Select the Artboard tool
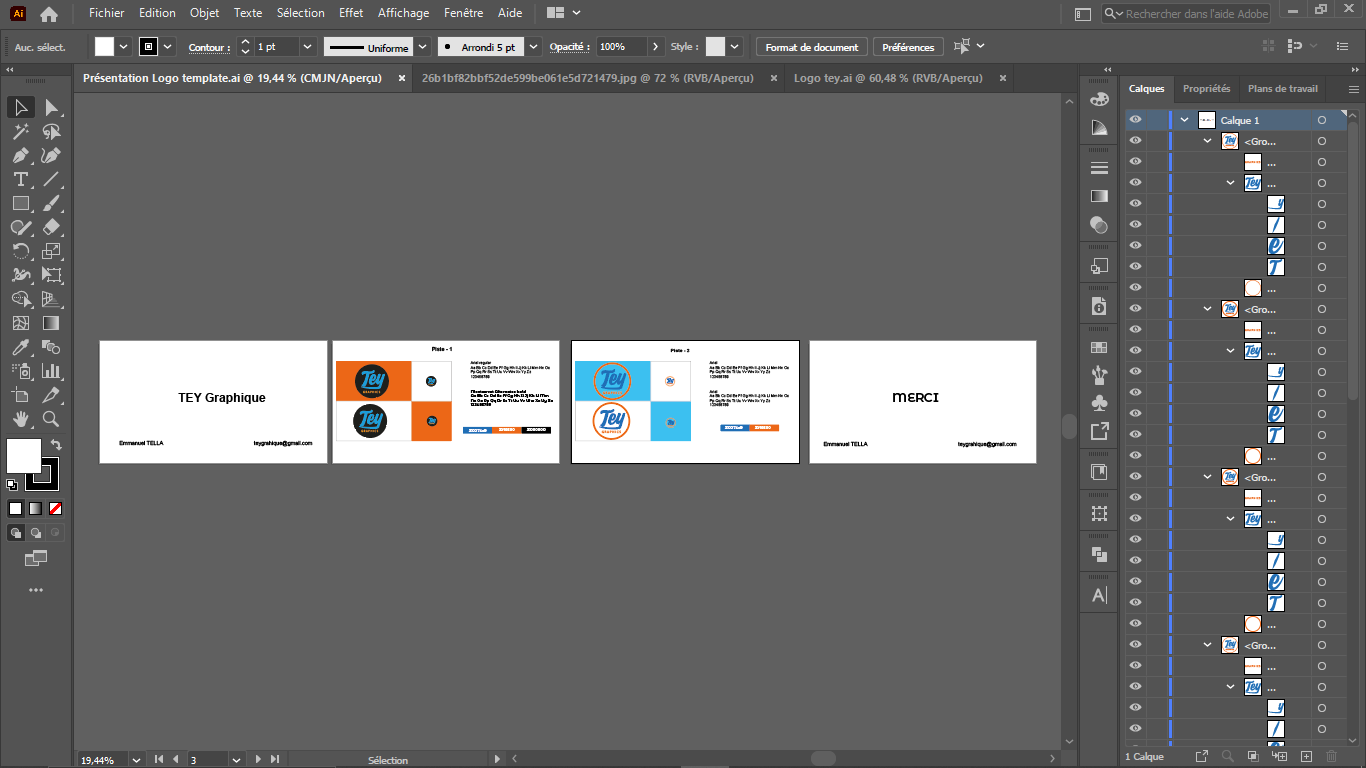Viewport: 1366px width, 768px height. tap(21, 395)
